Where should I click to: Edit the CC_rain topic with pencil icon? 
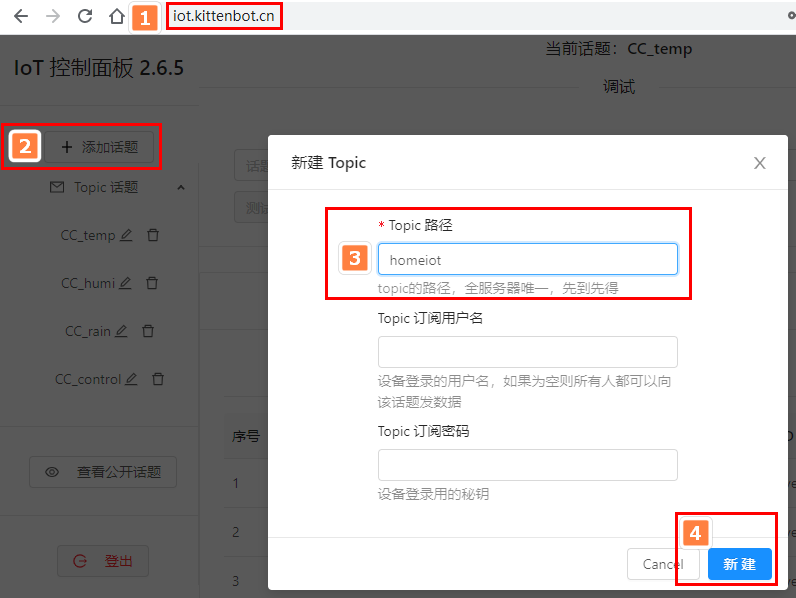click(121, 331)
